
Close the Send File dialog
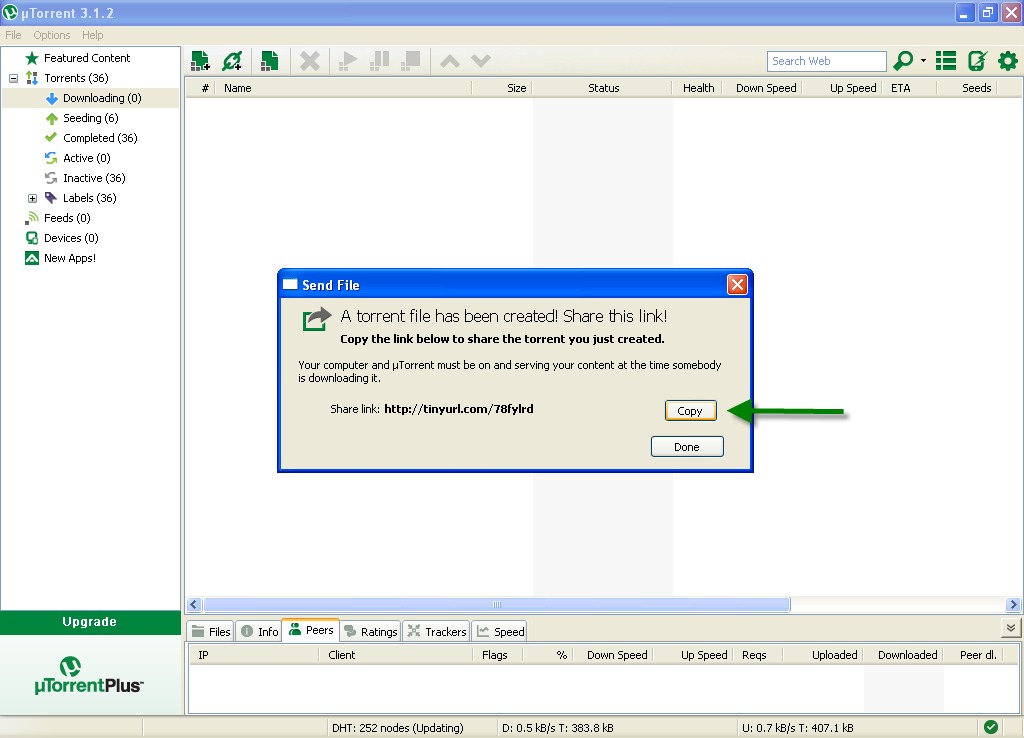[x=737, y=285]
